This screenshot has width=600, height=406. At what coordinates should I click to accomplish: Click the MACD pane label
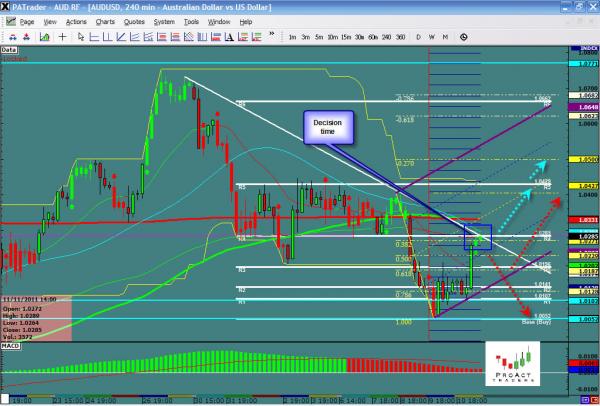pos(10,346)
